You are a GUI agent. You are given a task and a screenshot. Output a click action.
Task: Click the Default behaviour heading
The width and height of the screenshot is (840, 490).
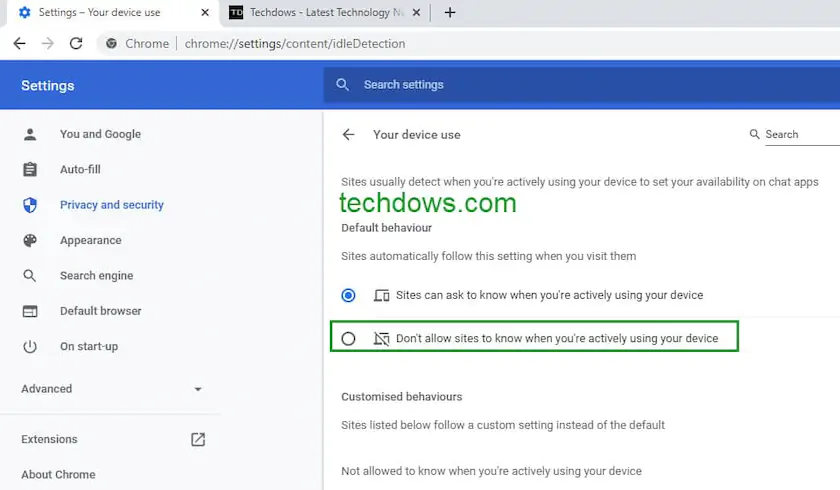pos(386,228)
